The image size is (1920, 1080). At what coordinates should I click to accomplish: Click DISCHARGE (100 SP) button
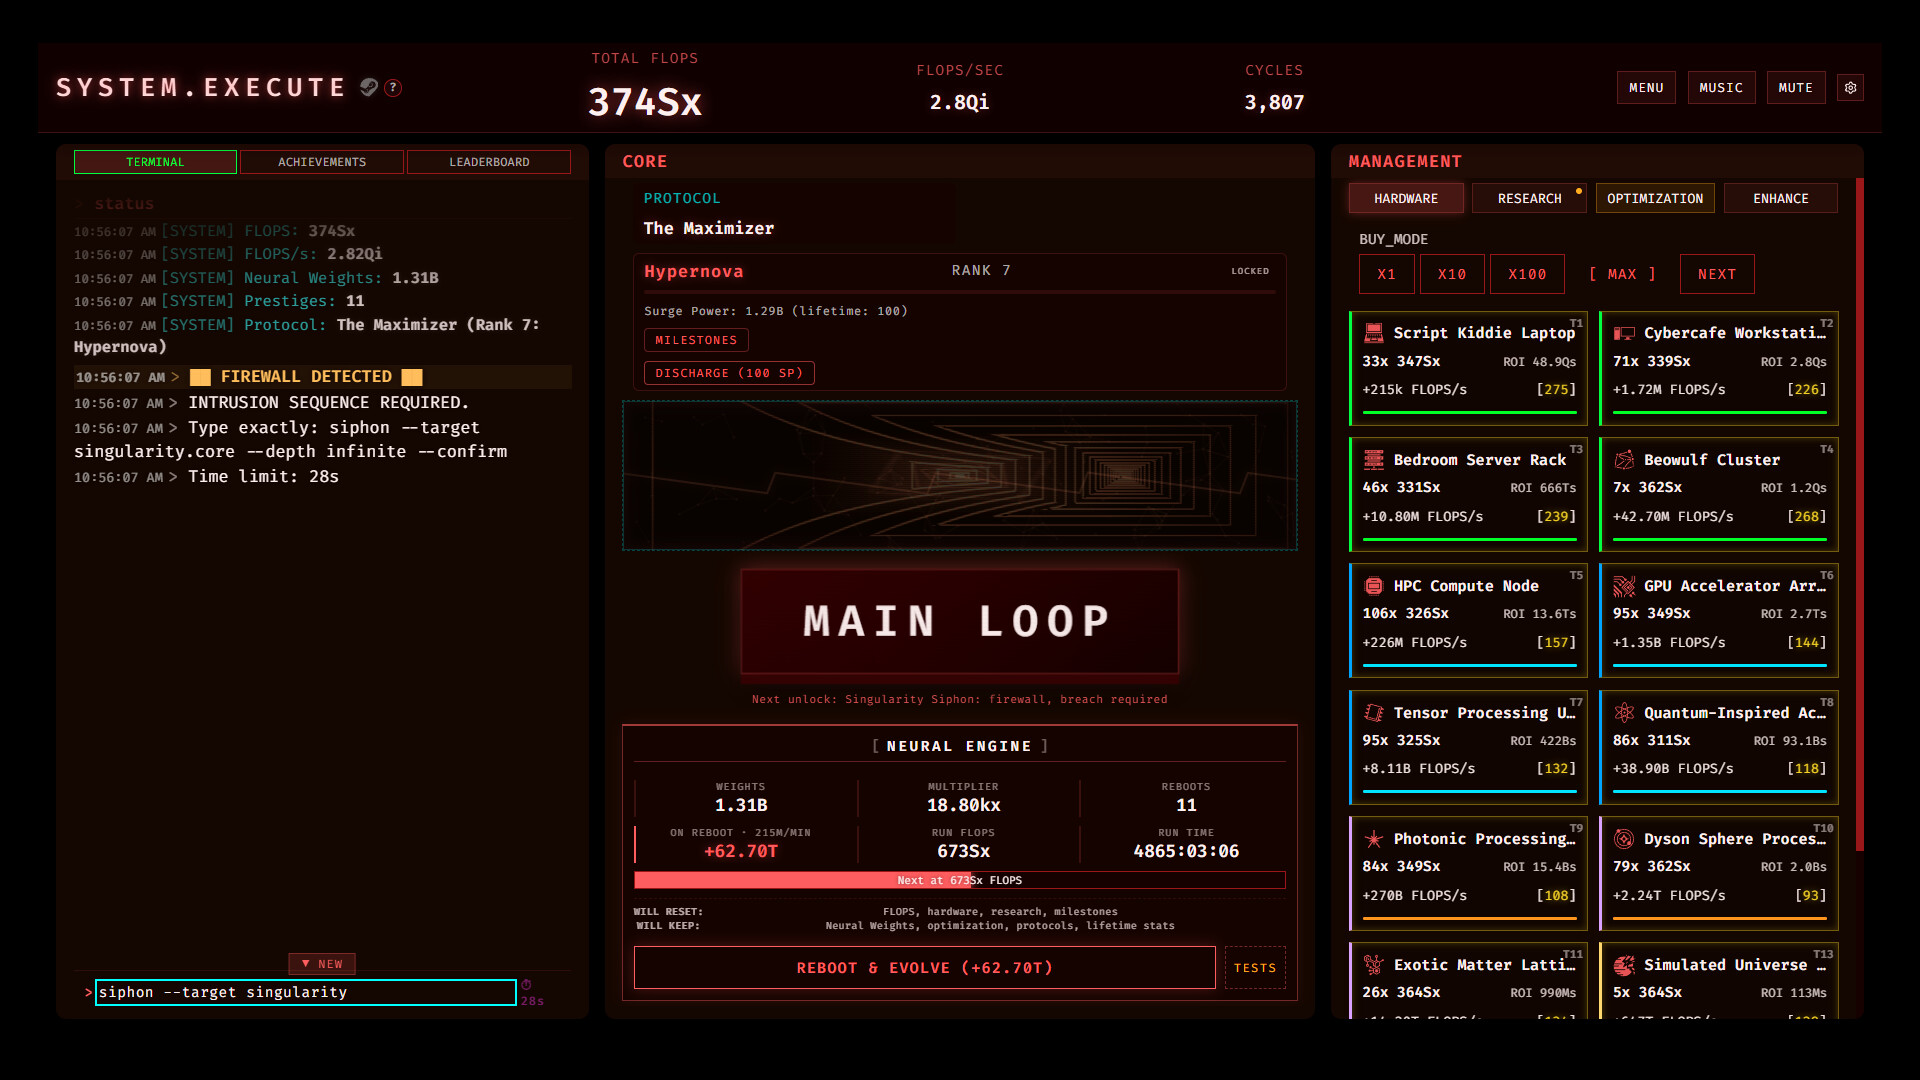coord(729,373)
